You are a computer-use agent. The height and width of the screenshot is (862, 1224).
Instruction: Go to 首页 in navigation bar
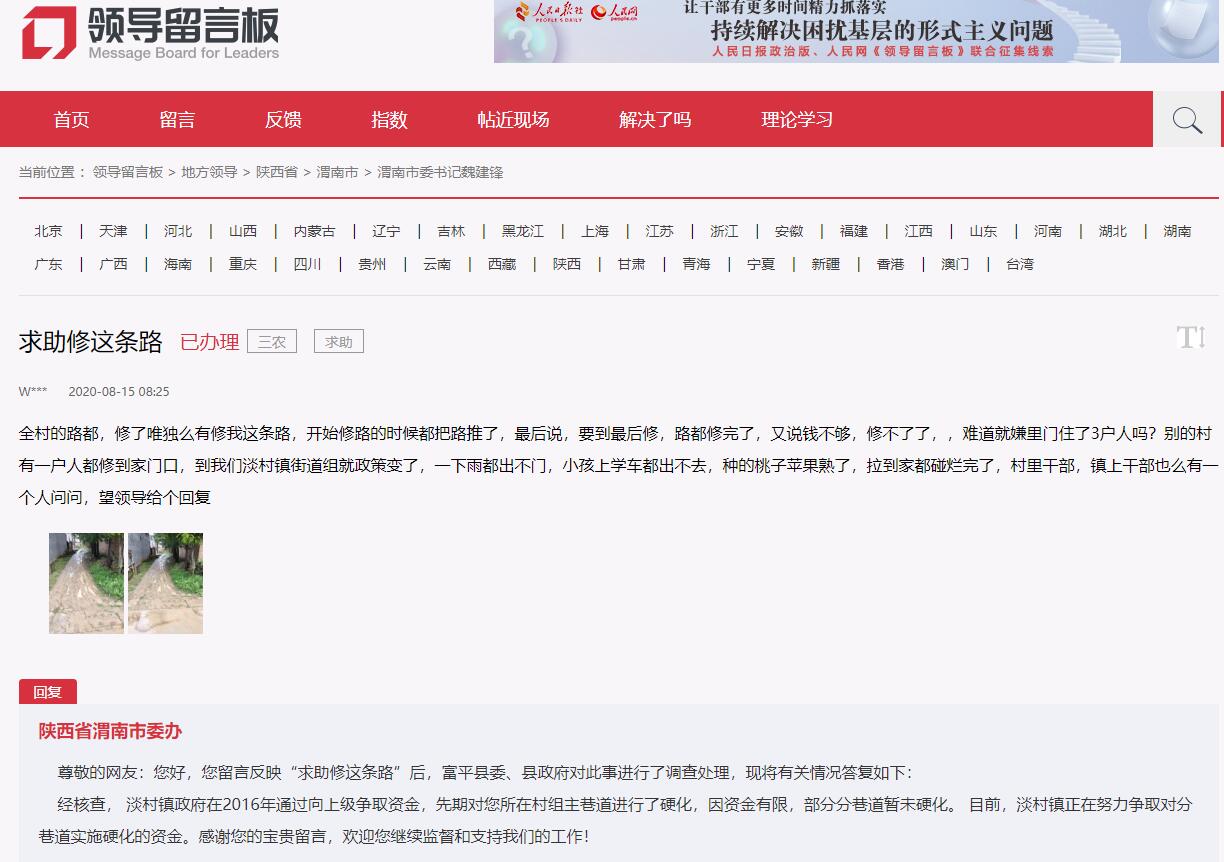(71, 120)
